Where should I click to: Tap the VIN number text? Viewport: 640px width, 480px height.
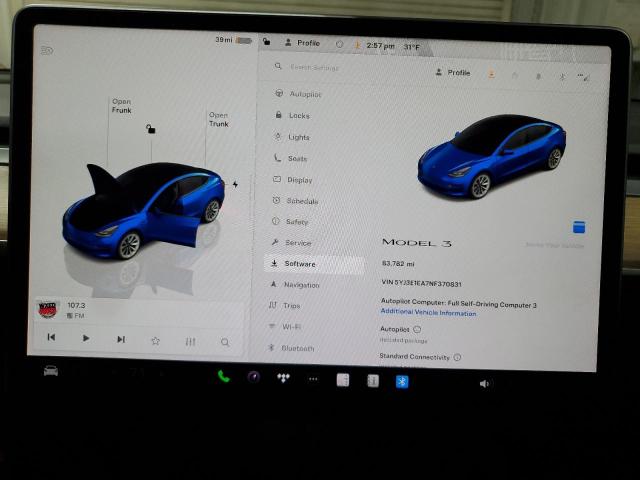421,283
